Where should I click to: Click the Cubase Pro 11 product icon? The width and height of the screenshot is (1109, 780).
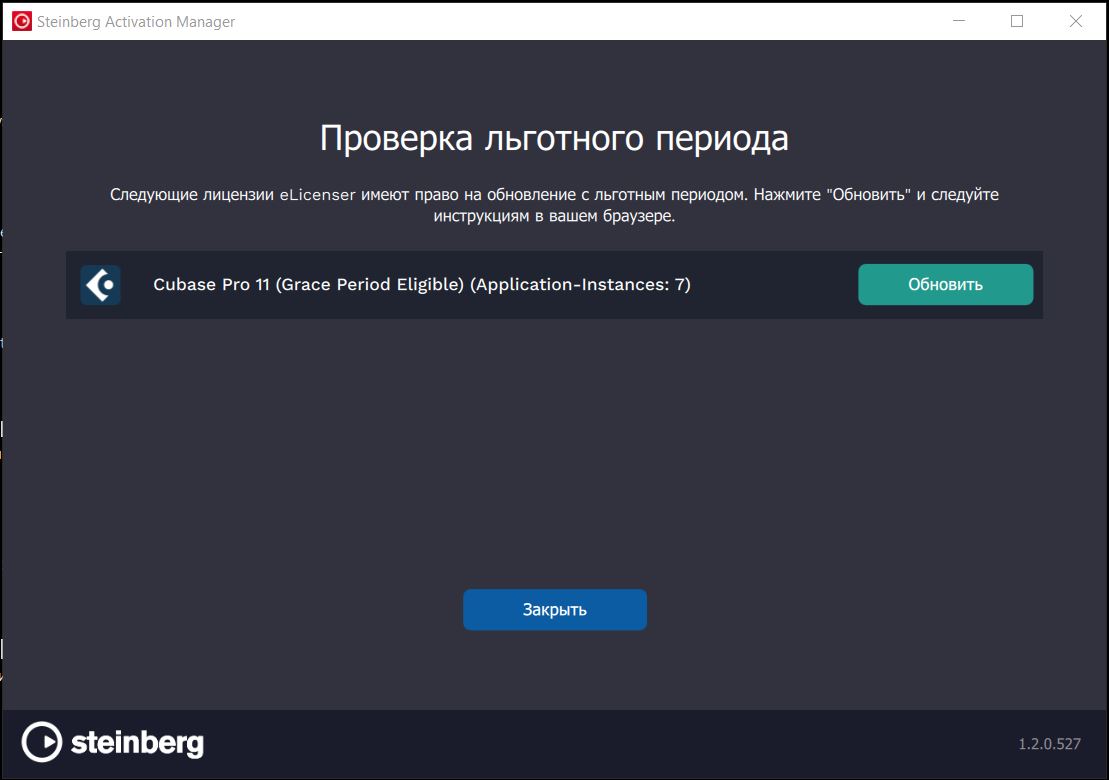coord(100,285)
